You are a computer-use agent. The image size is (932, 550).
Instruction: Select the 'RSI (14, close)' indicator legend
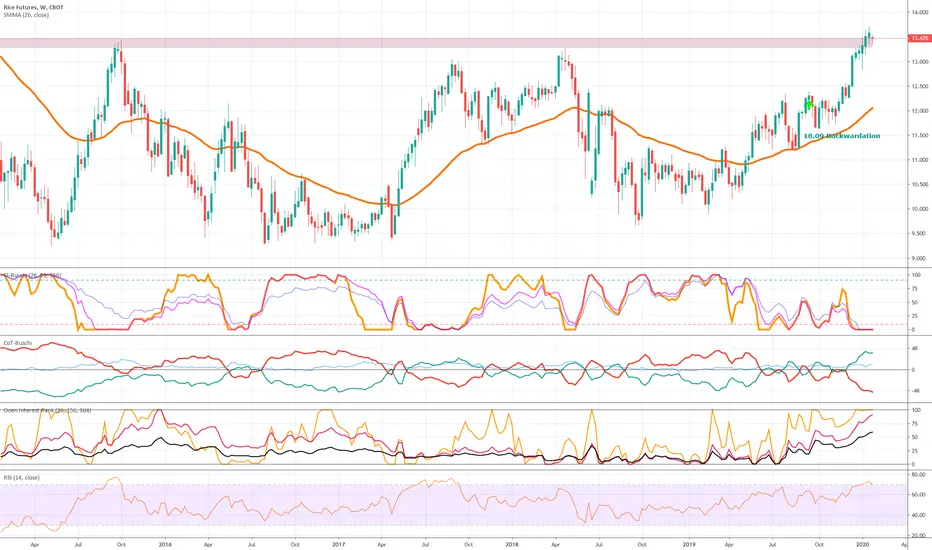click(x=22, y=477)
